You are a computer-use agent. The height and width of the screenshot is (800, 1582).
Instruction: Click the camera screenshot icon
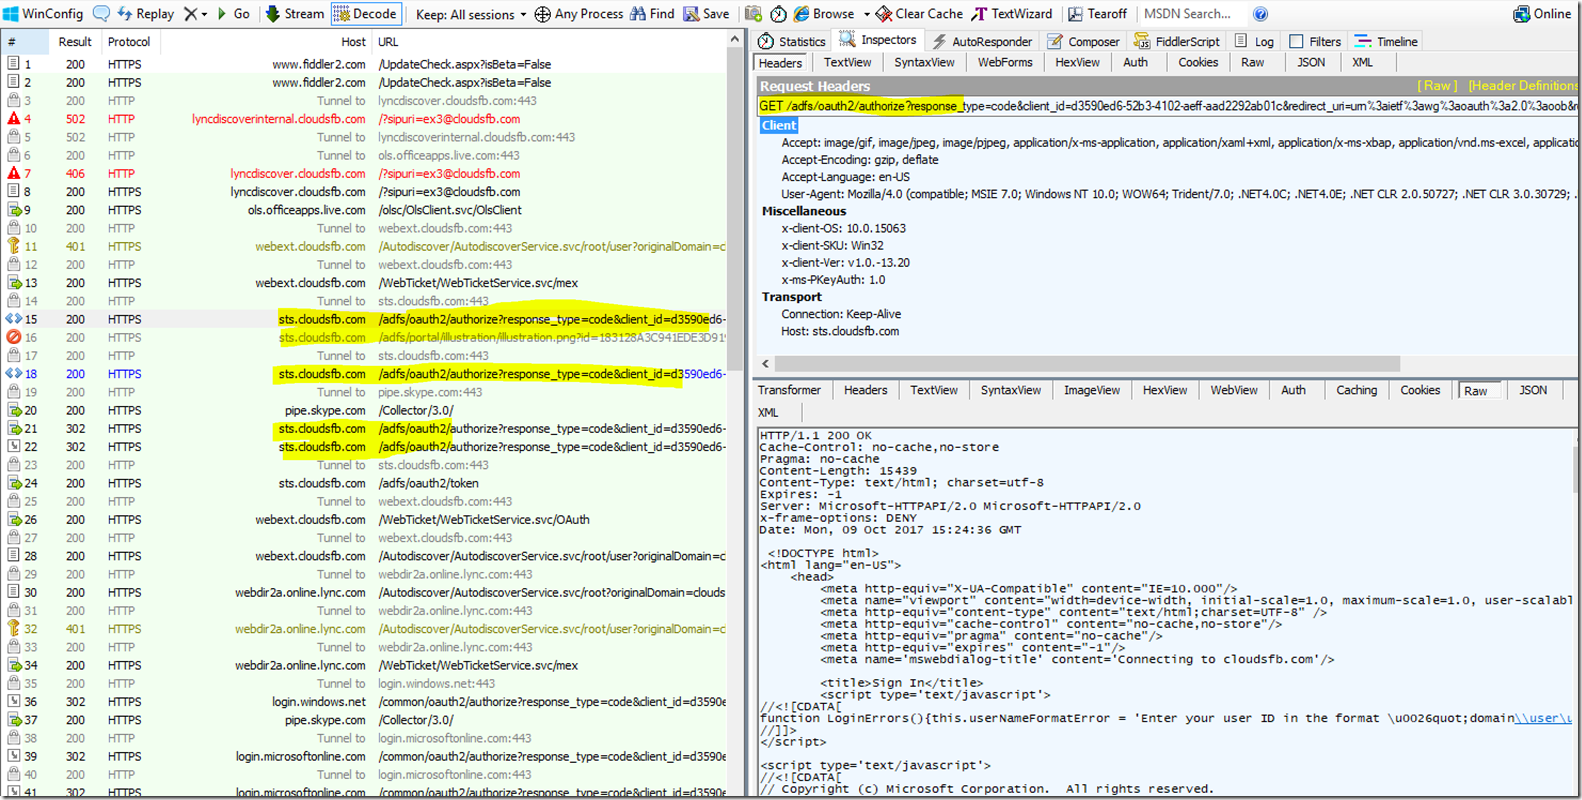tap(754, 14)
